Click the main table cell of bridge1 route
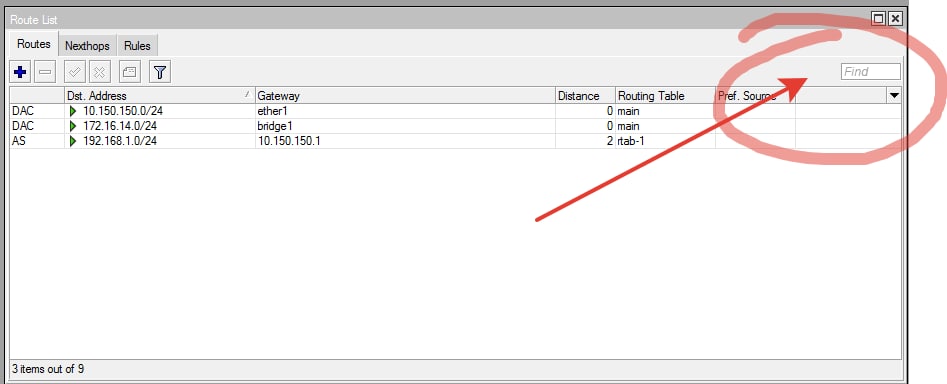 tap(665, 126)
